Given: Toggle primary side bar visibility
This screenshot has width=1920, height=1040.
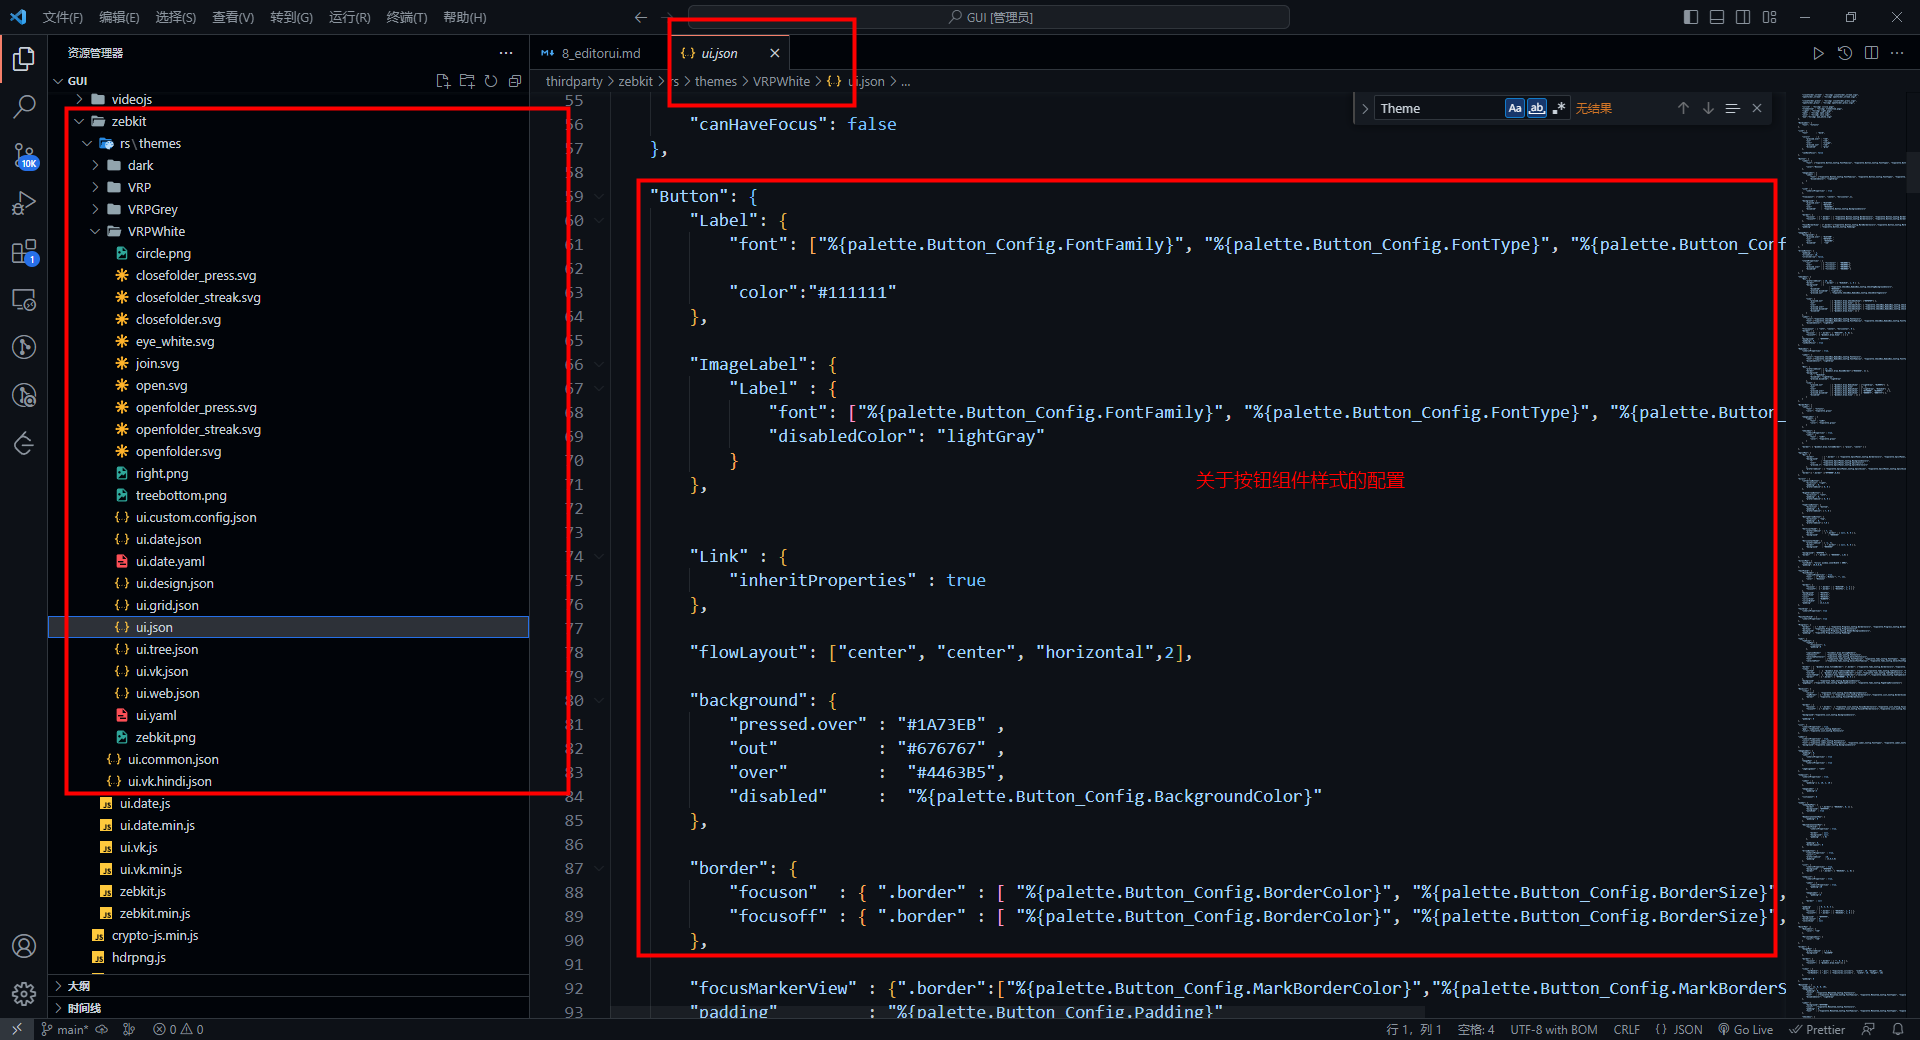Looking at the screenshot, I should coord(1691,17).
